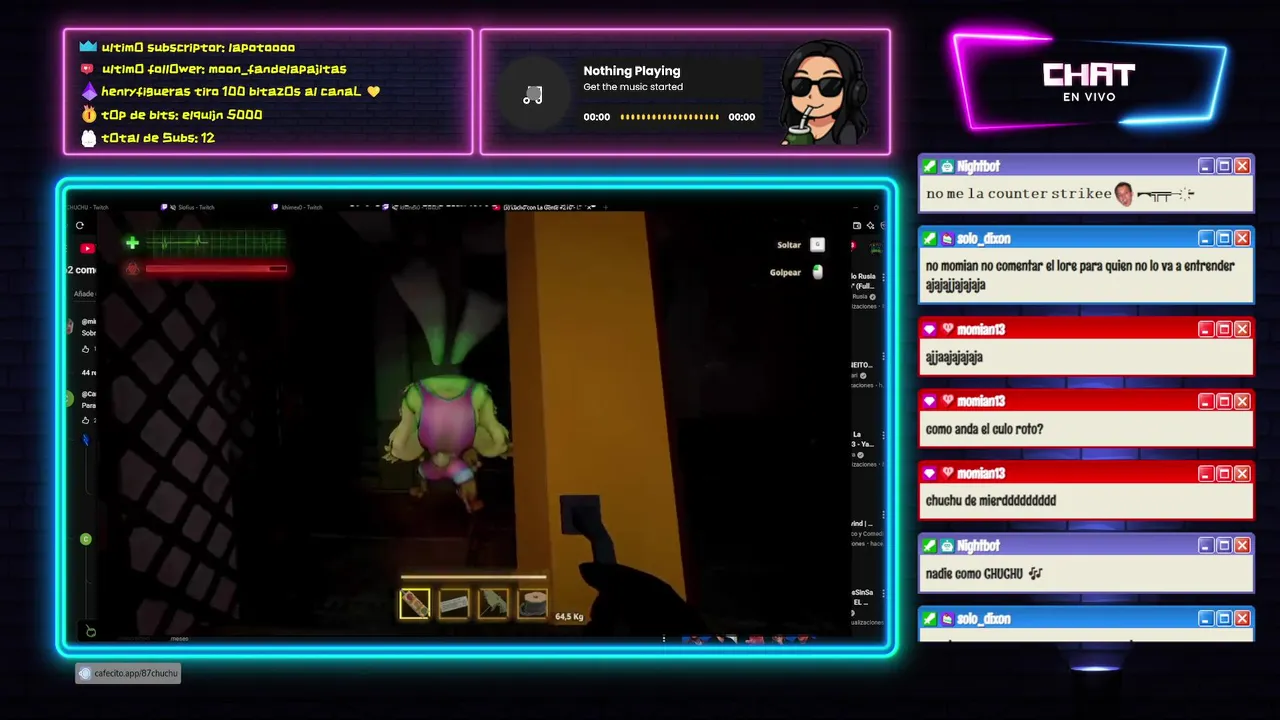1280x720 pixels.
Task: Click the stamina bar above inventory slots
Action: [x=474, y=577]
